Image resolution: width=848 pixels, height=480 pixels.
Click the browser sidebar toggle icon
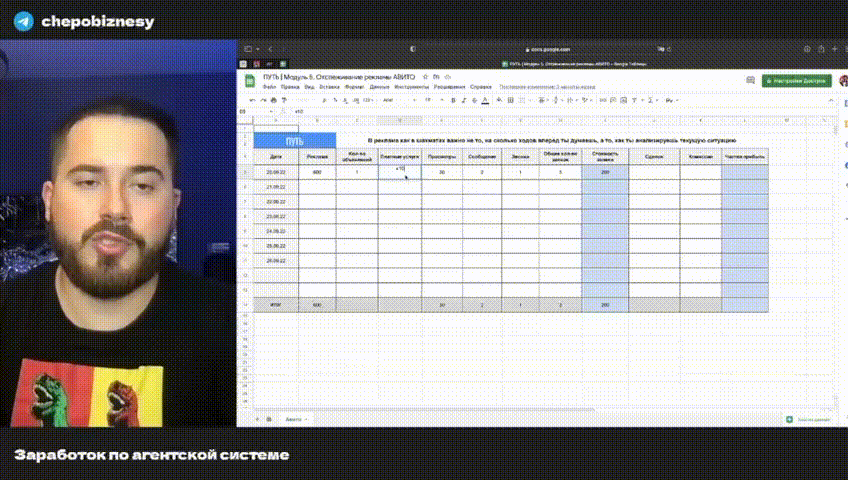click(248, 49)
